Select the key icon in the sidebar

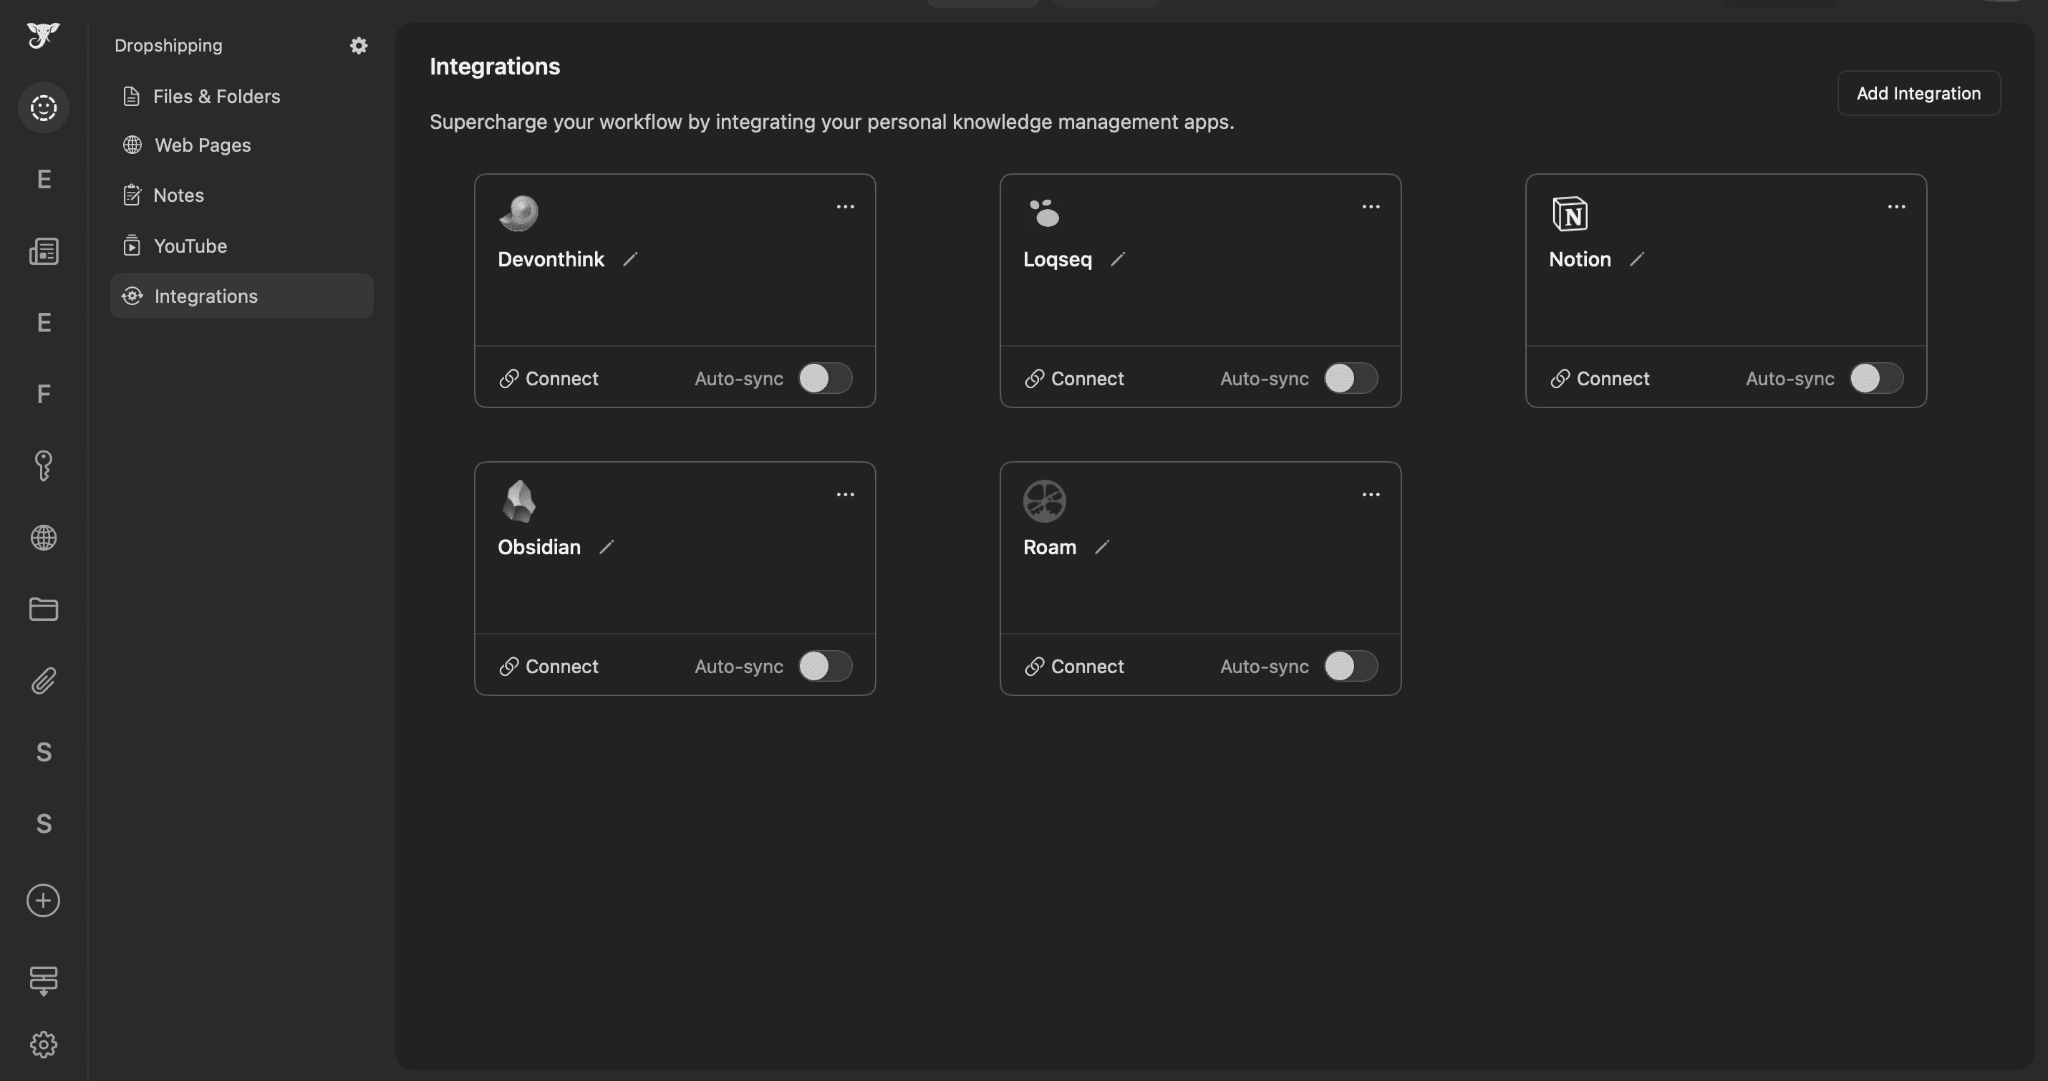(x=43, y=466)
